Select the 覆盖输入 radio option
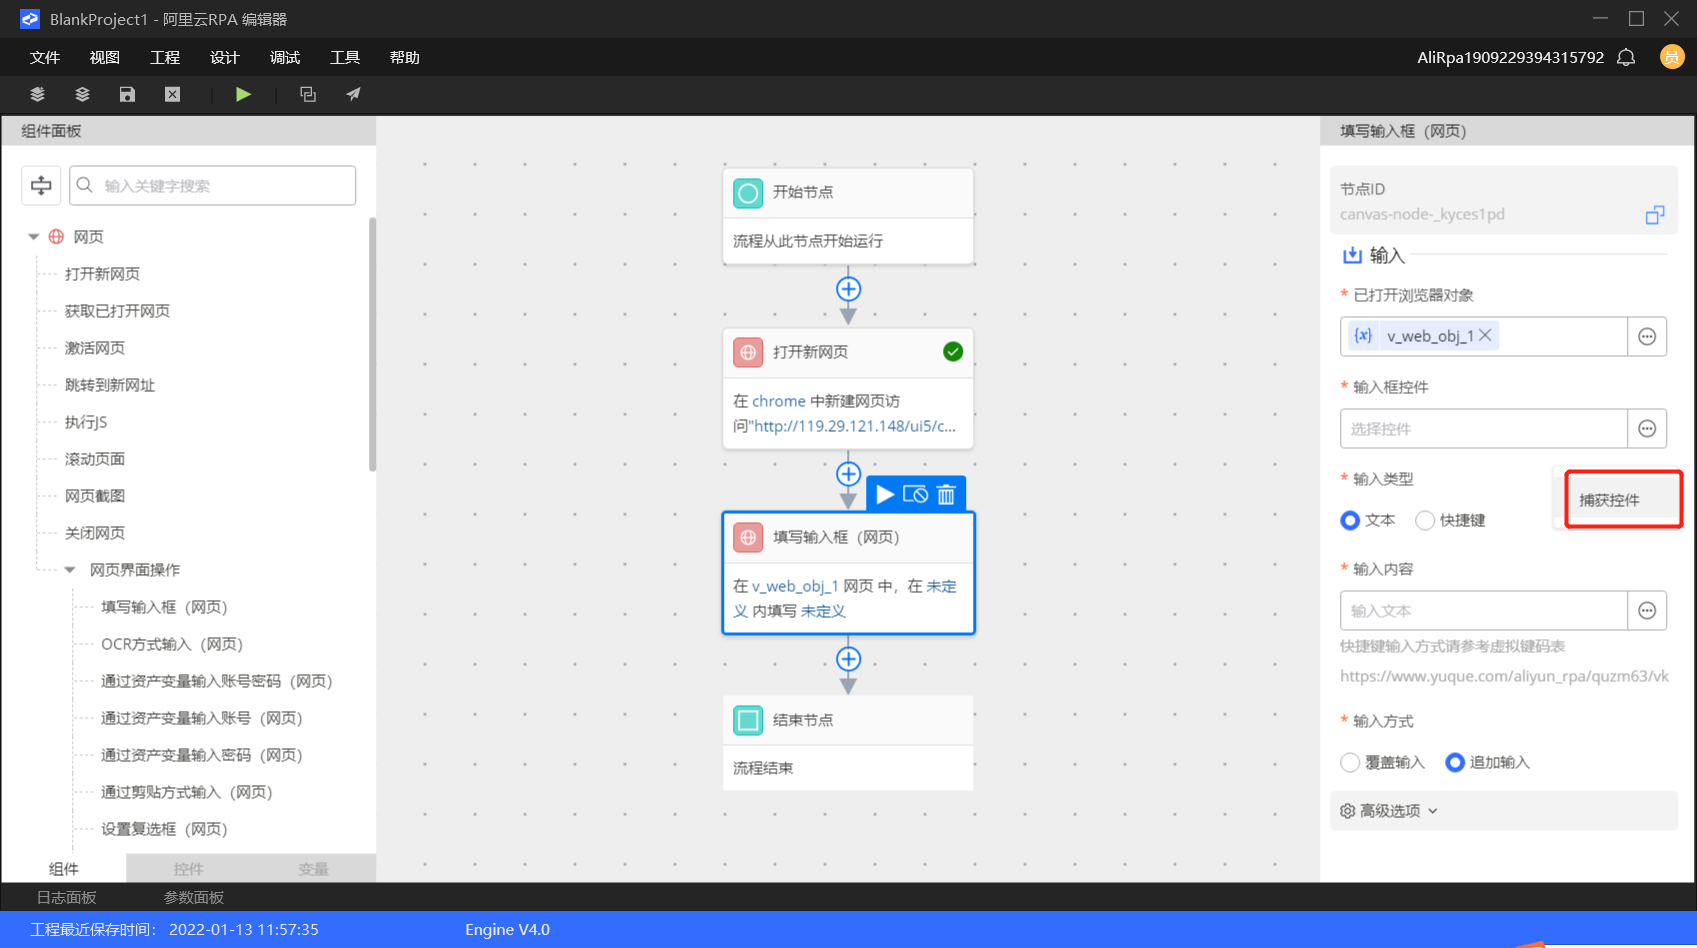Screen dimensions: 1697x948 (x=1350, y=762)
